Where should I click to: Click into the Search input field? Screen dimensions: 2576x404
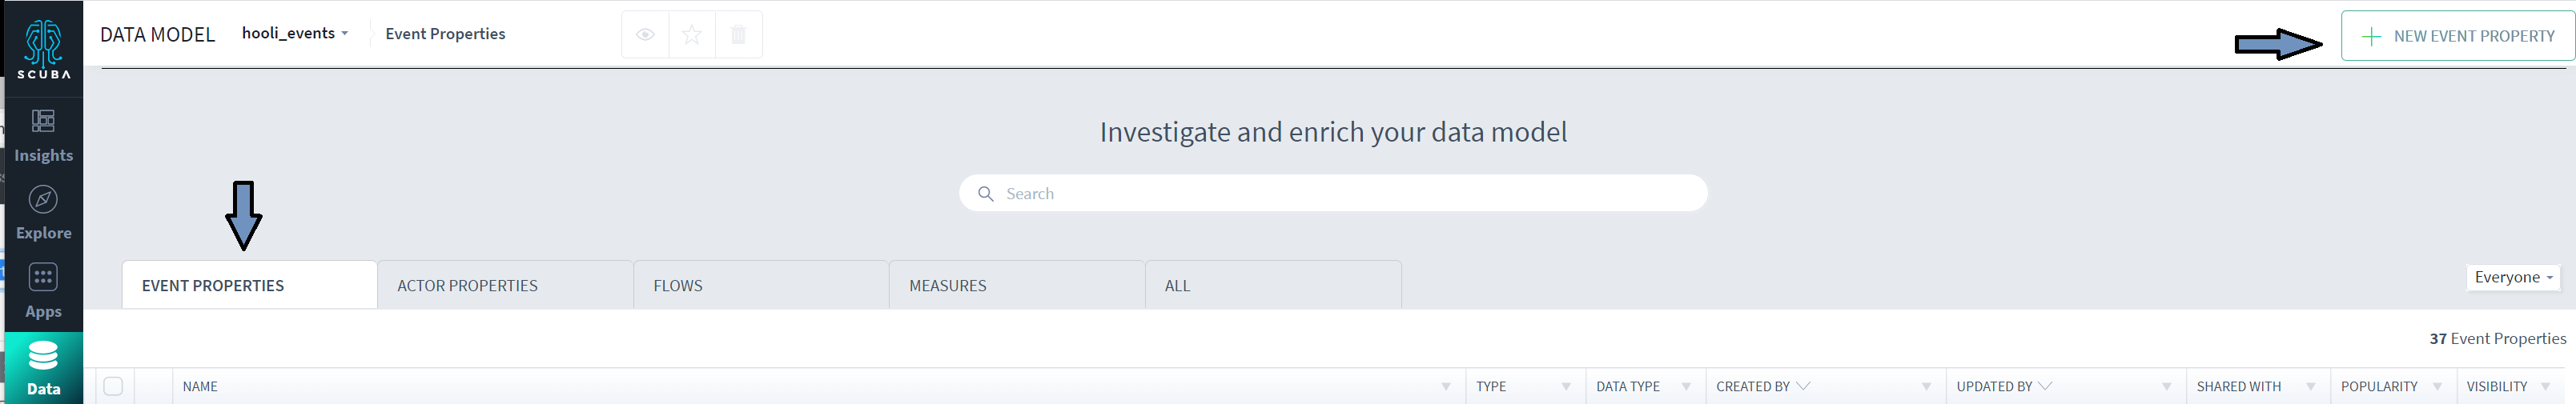tap(1340, 194)
